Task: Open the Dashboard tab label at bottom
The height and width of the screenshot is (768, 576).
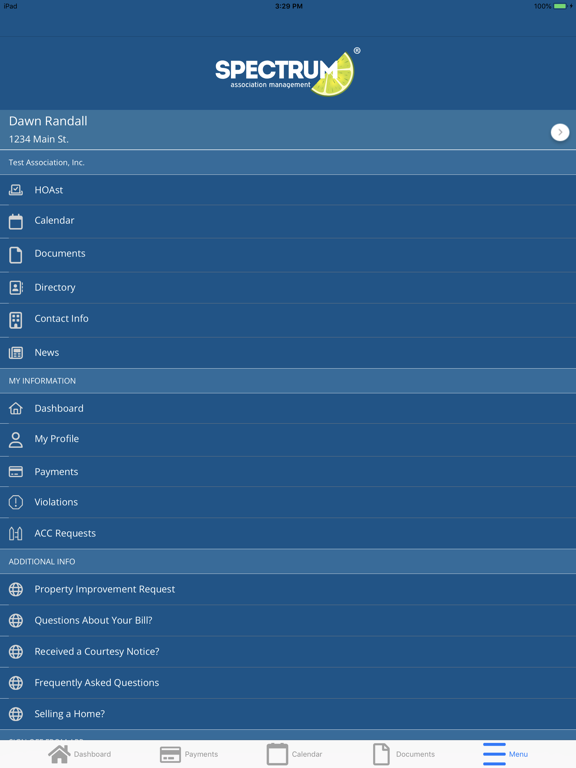Action: pyautogui.click(x=92, y=754)
